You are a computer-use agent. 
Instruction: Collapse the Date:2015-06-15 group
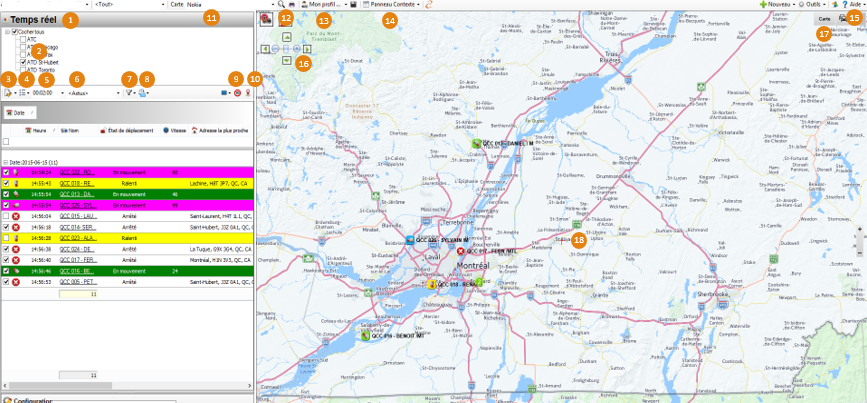pos(4,162)
